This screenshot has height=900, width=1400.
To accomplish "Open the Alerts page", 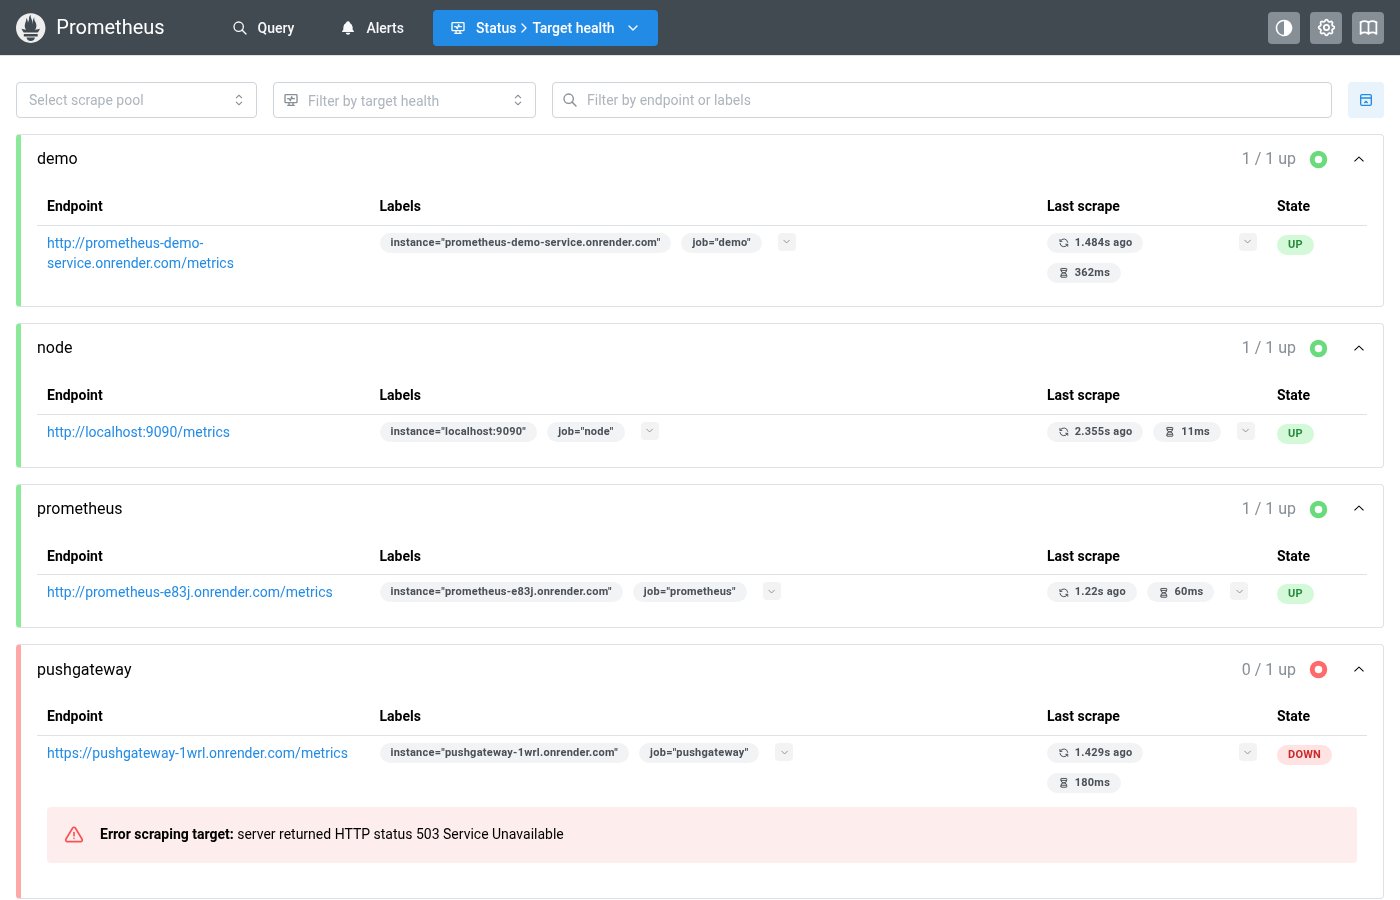I will (x=373, y=28).
